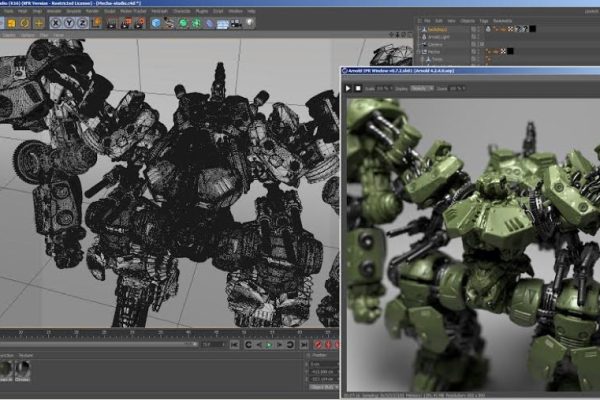The width and height of the screenshot is (600, 400).
Task: Open the Motion Tracker menu
Action: (x=133, y=11)
